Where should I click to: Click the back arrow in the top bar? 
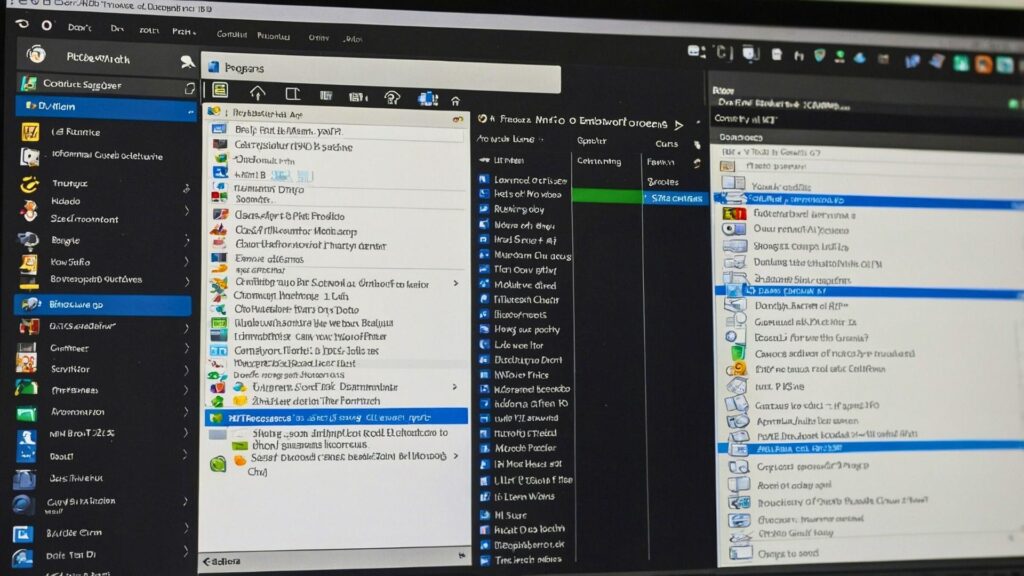tap(22, 24)
